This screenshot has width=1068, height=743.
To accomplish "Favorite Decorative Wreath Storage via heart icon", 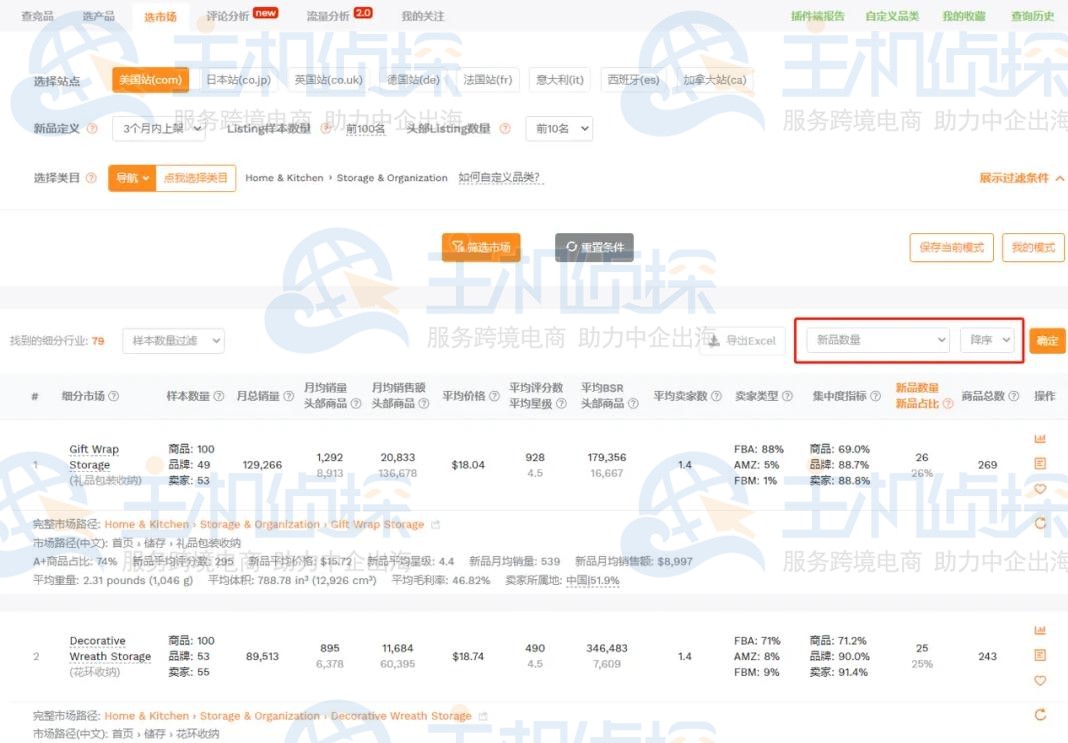I will click(x=1040, y=680).
